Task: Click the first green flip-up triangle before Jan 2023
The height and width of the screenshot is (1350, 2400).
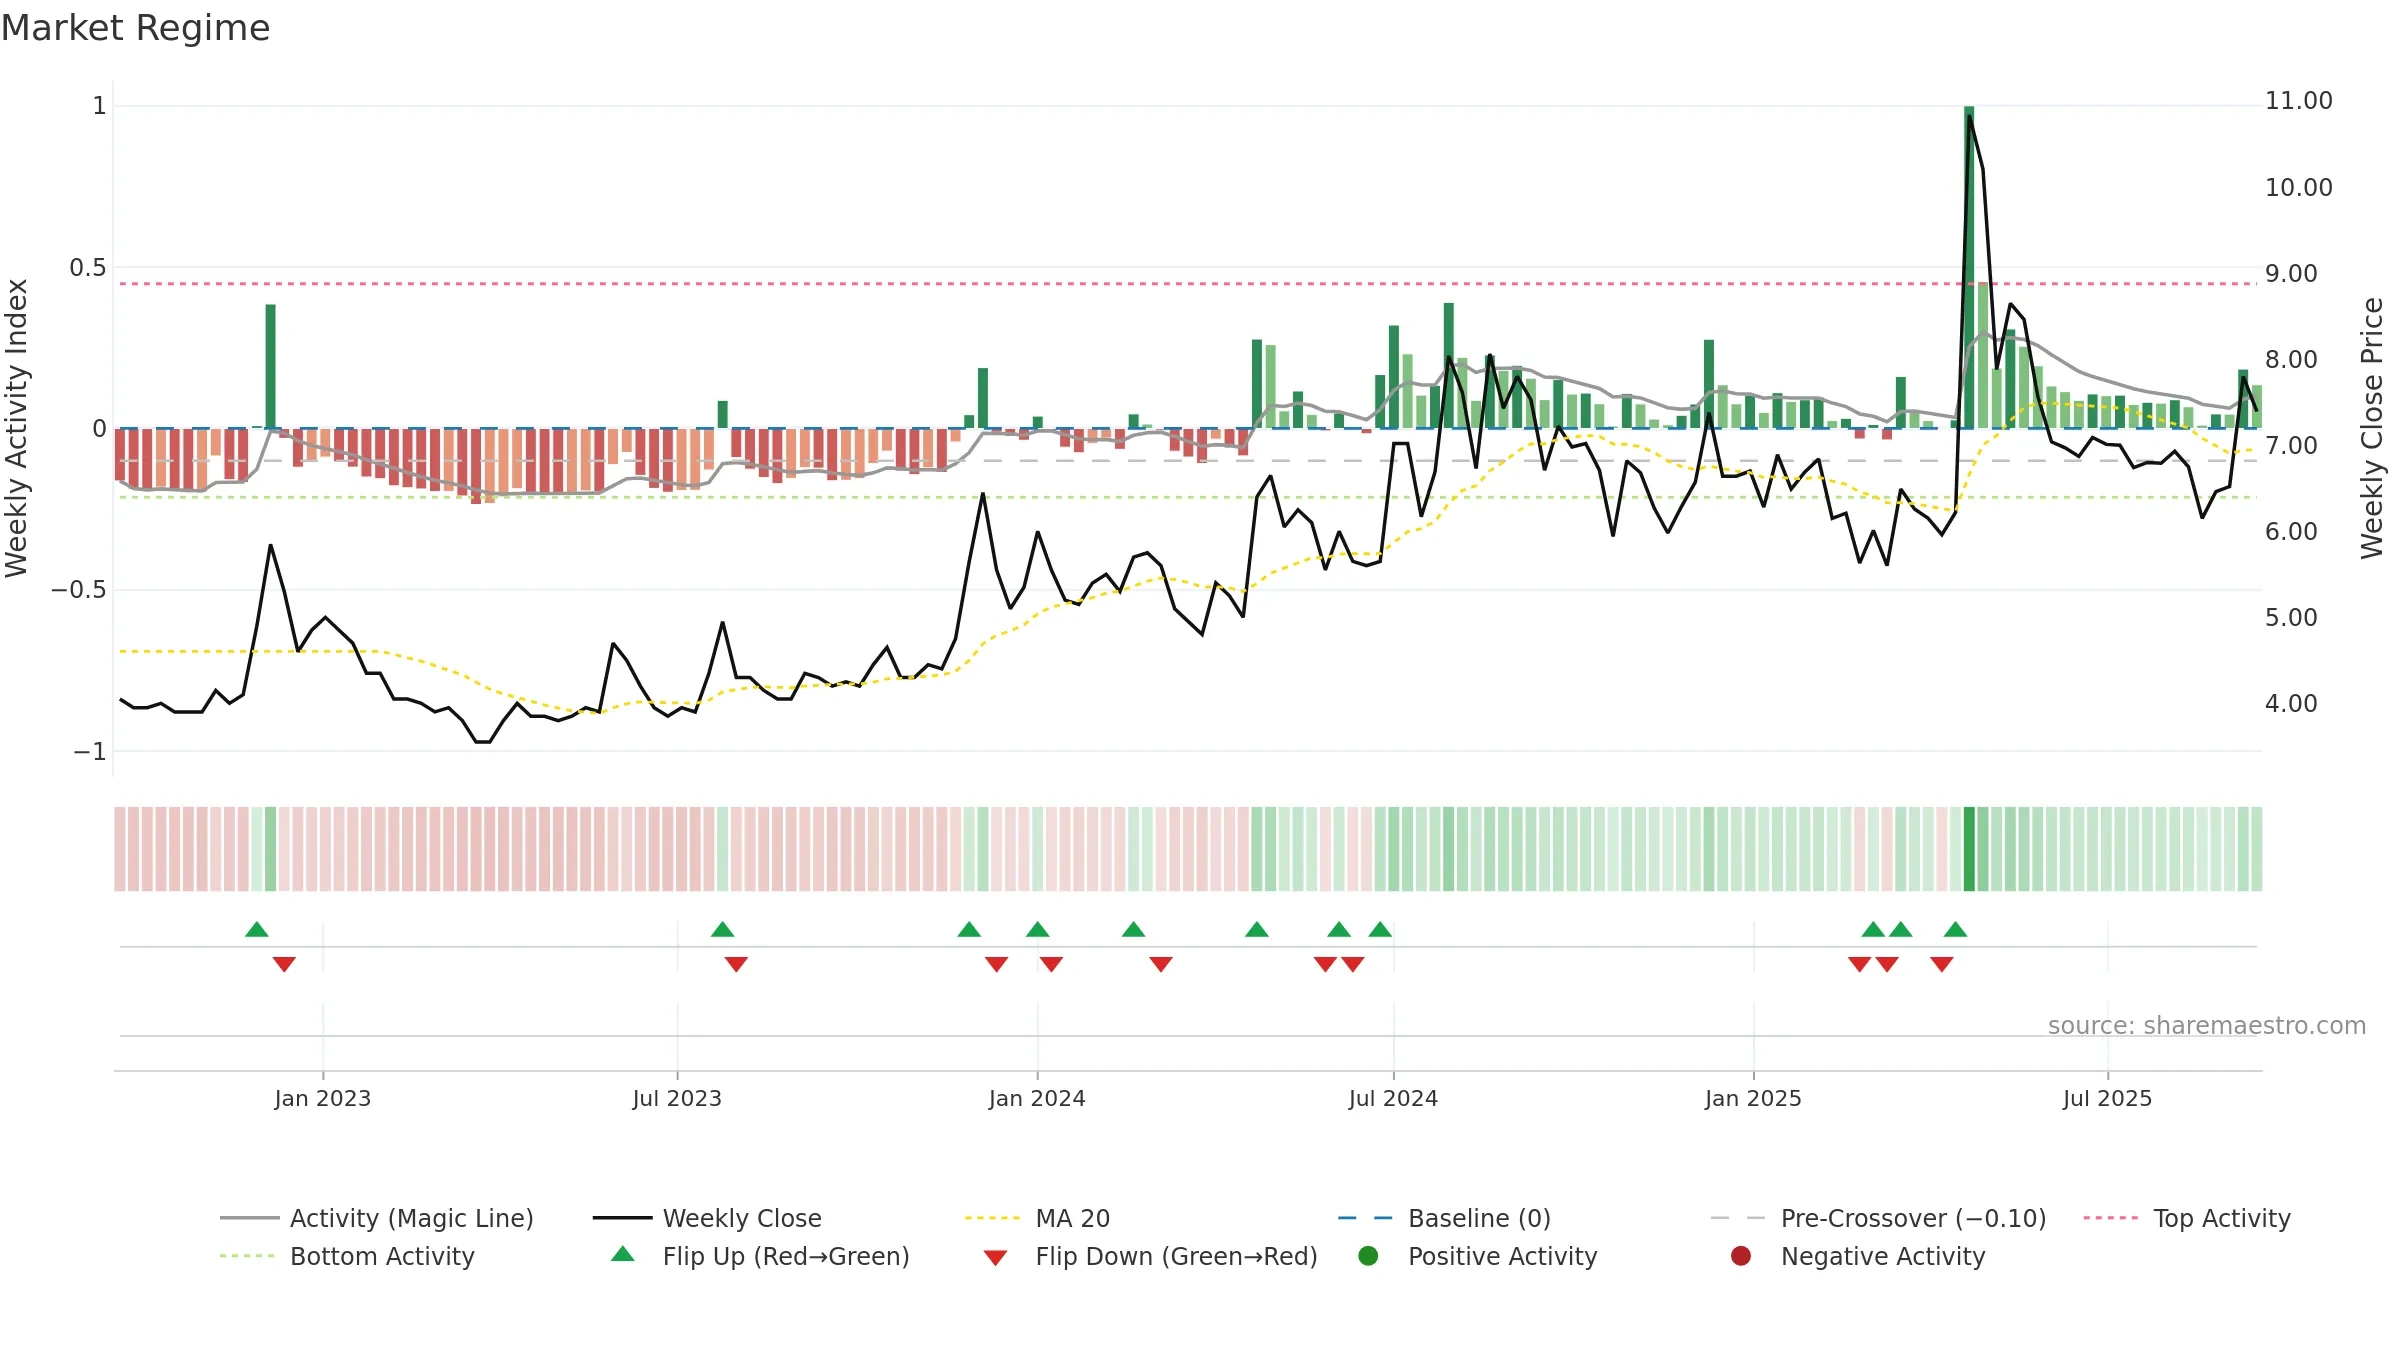Action: tap(257, 929)
